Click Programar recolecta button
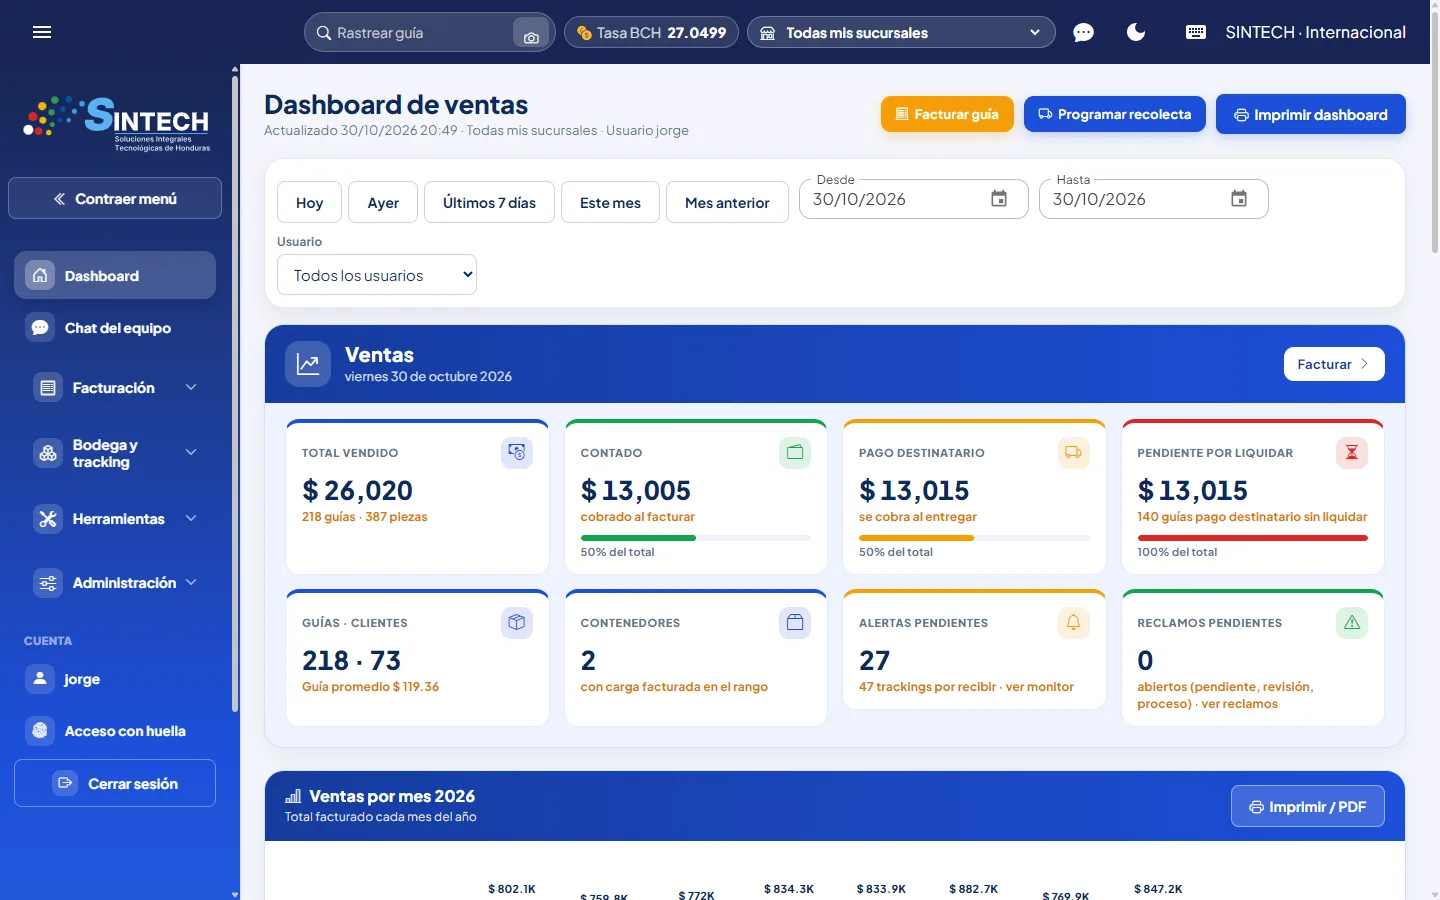 [1115, 114]
